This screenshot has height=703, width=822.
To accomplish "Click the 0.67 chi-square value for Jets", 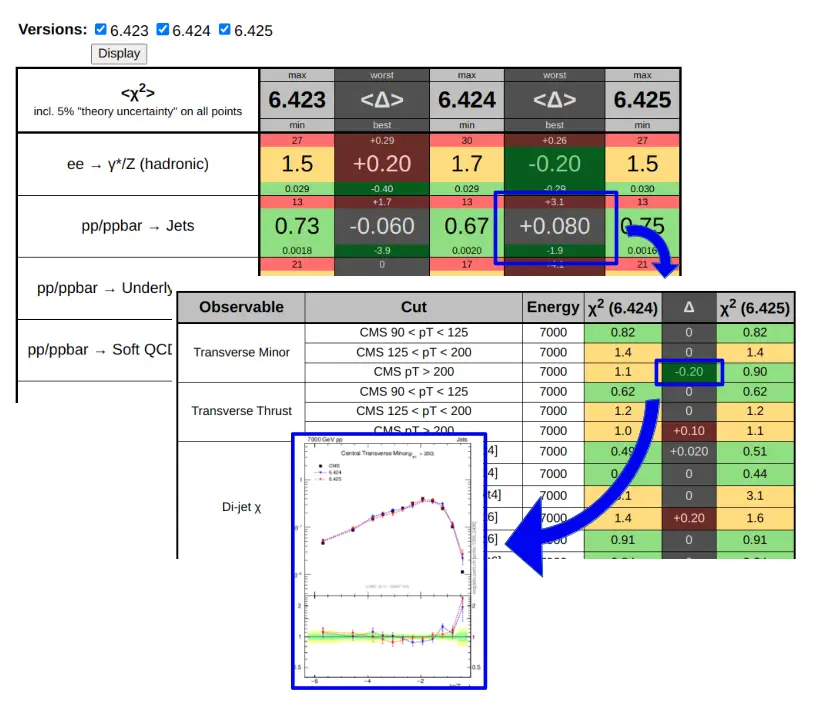I will click(467, 226).
